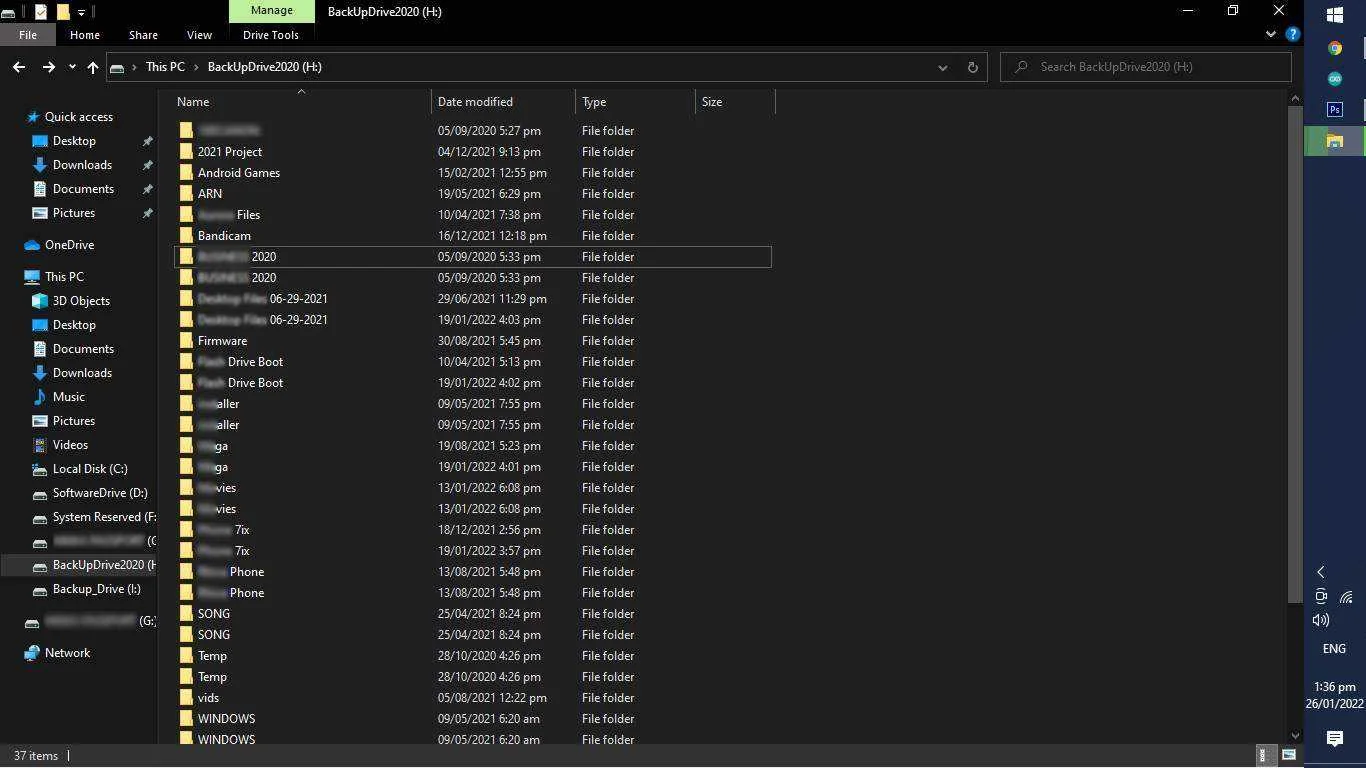Image resolution: width=1366 pixels, height=768 pixels.
Task: Open SoftwareDrive (D:) in sidebar
Action: click(100, 493)
